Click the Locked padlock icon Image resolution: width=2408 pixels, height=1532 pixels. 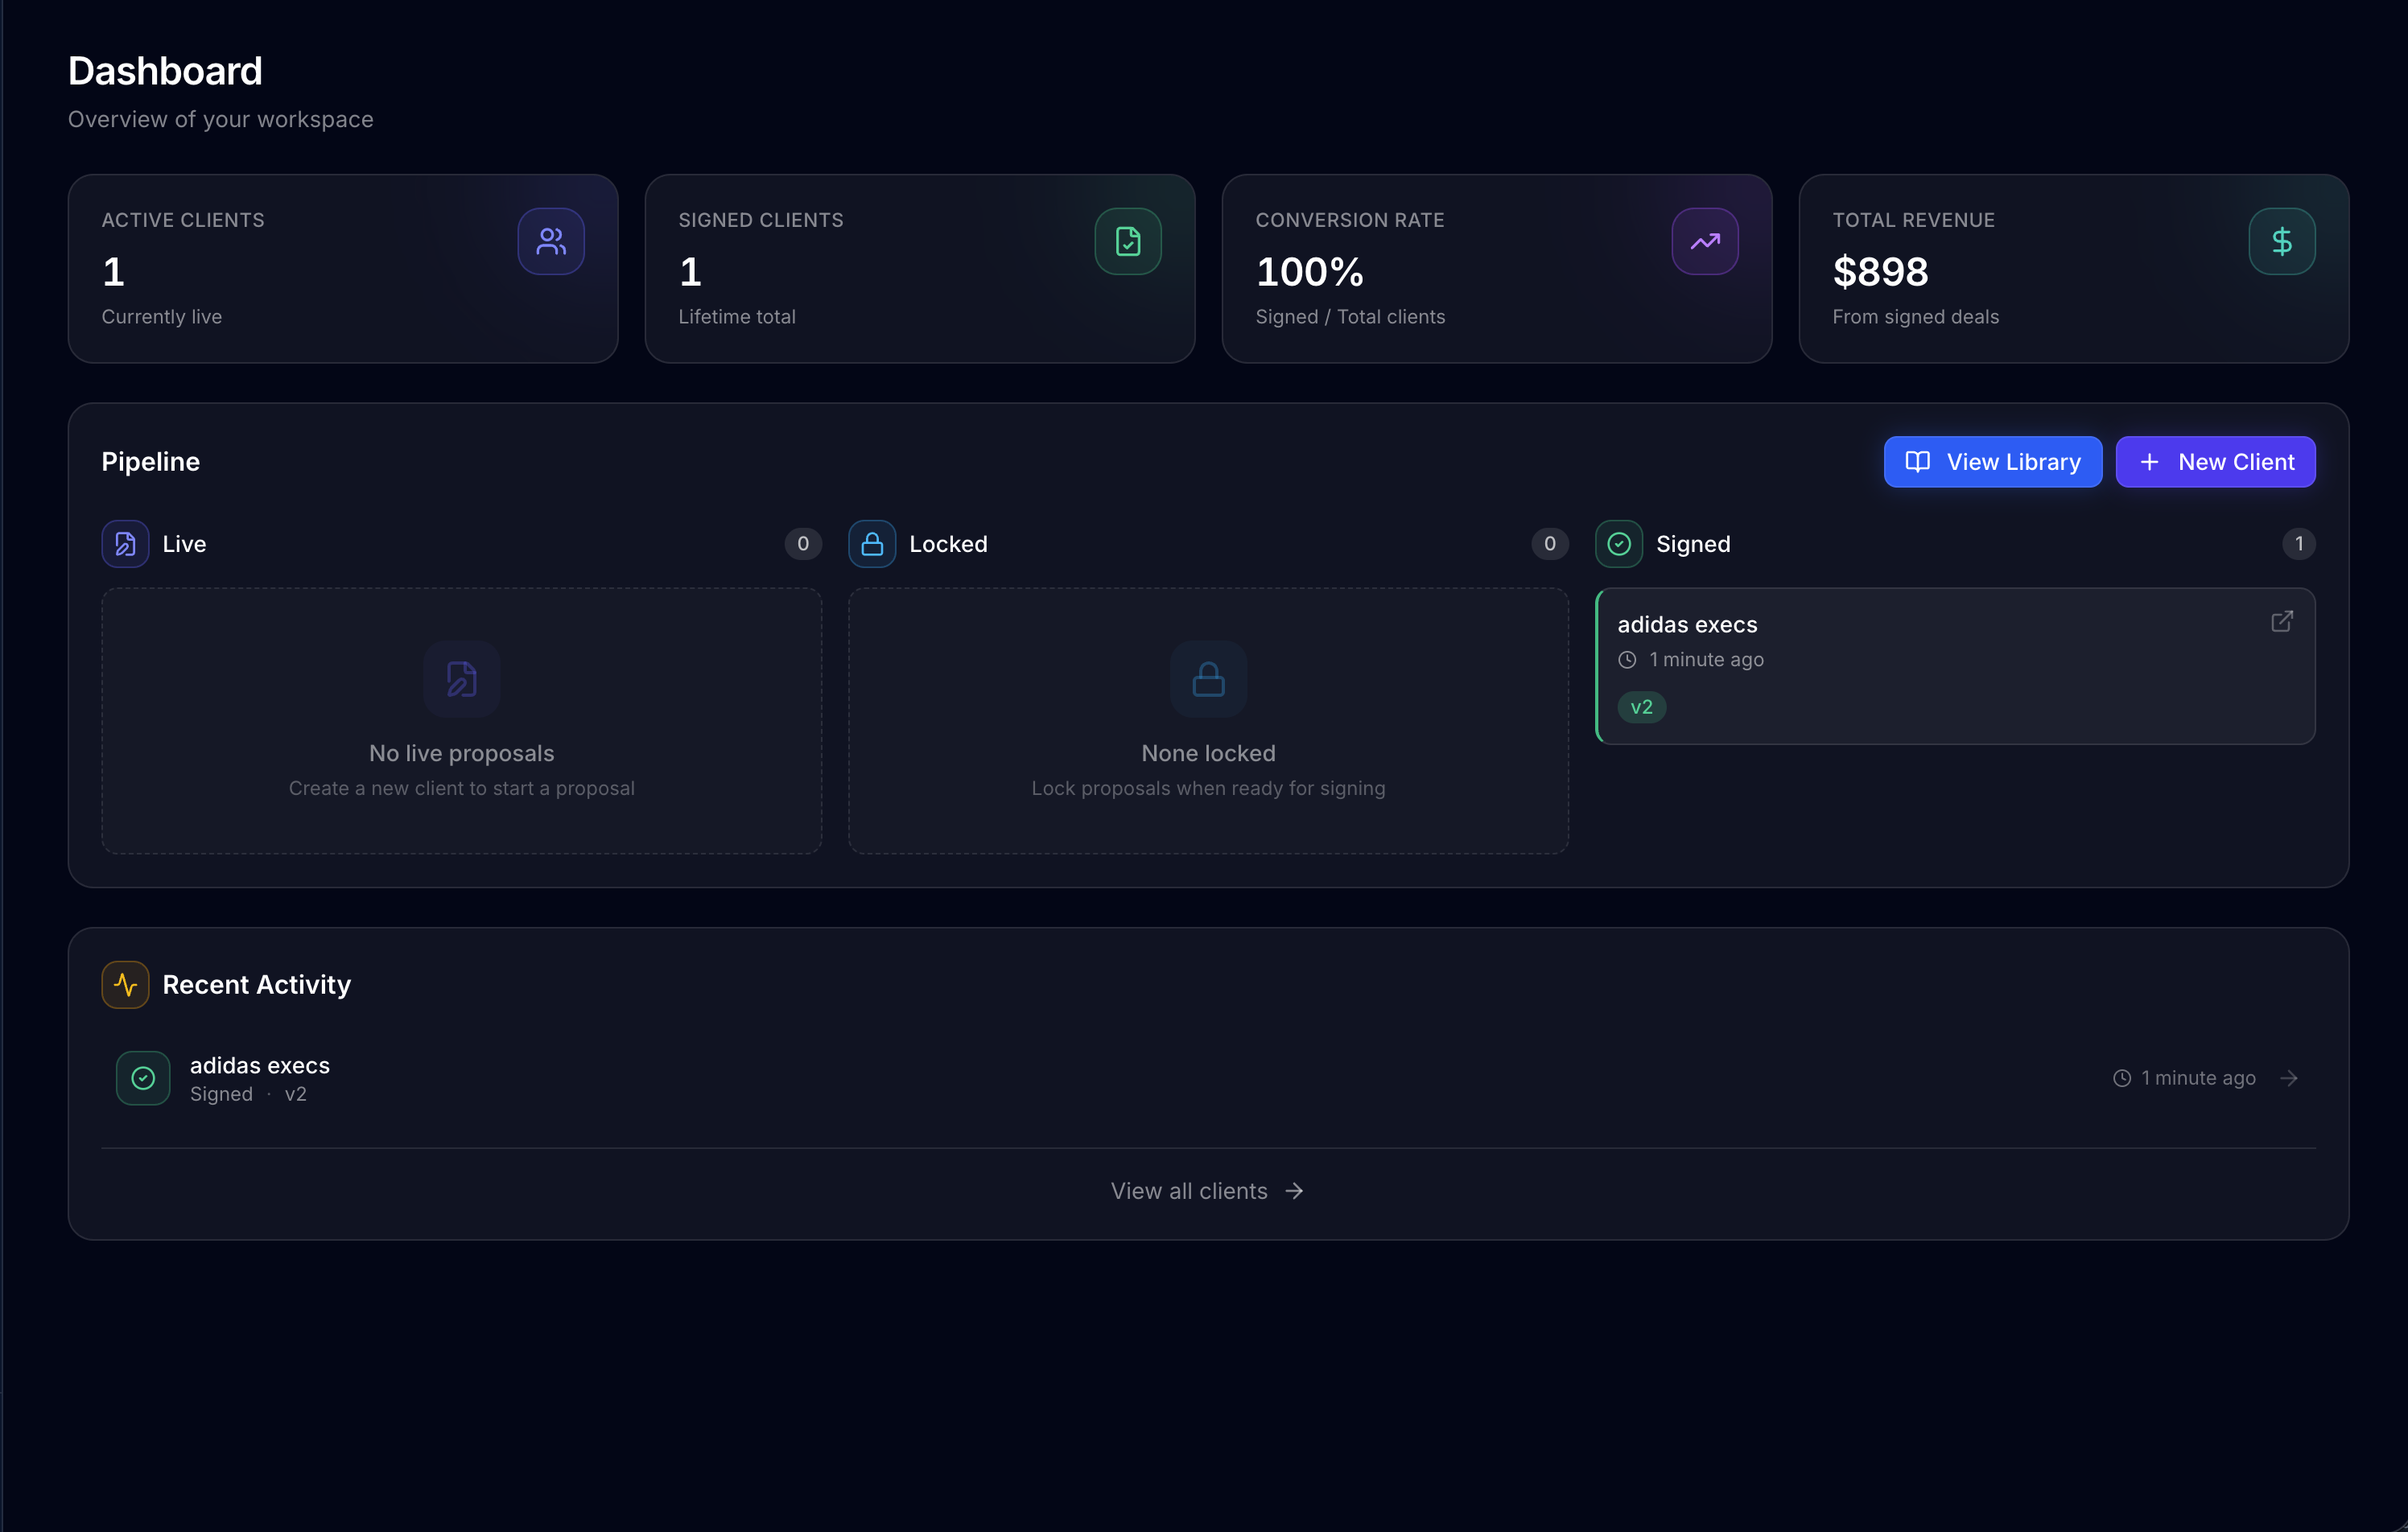click(x=871, y=543)
